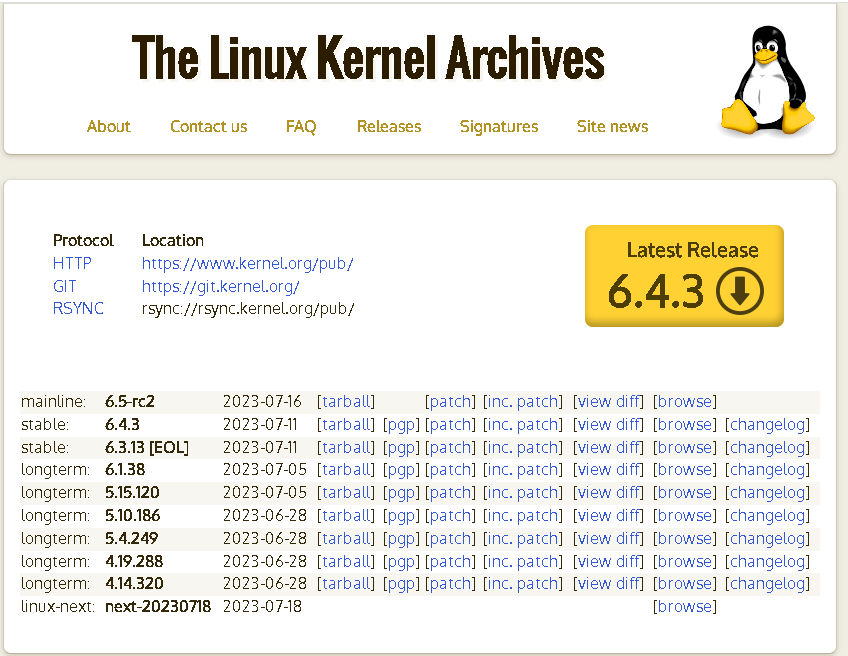Browse the longterm 5.4.249 tree
The height and width of the screenshot is (656, 848).
tap(685, 539)
